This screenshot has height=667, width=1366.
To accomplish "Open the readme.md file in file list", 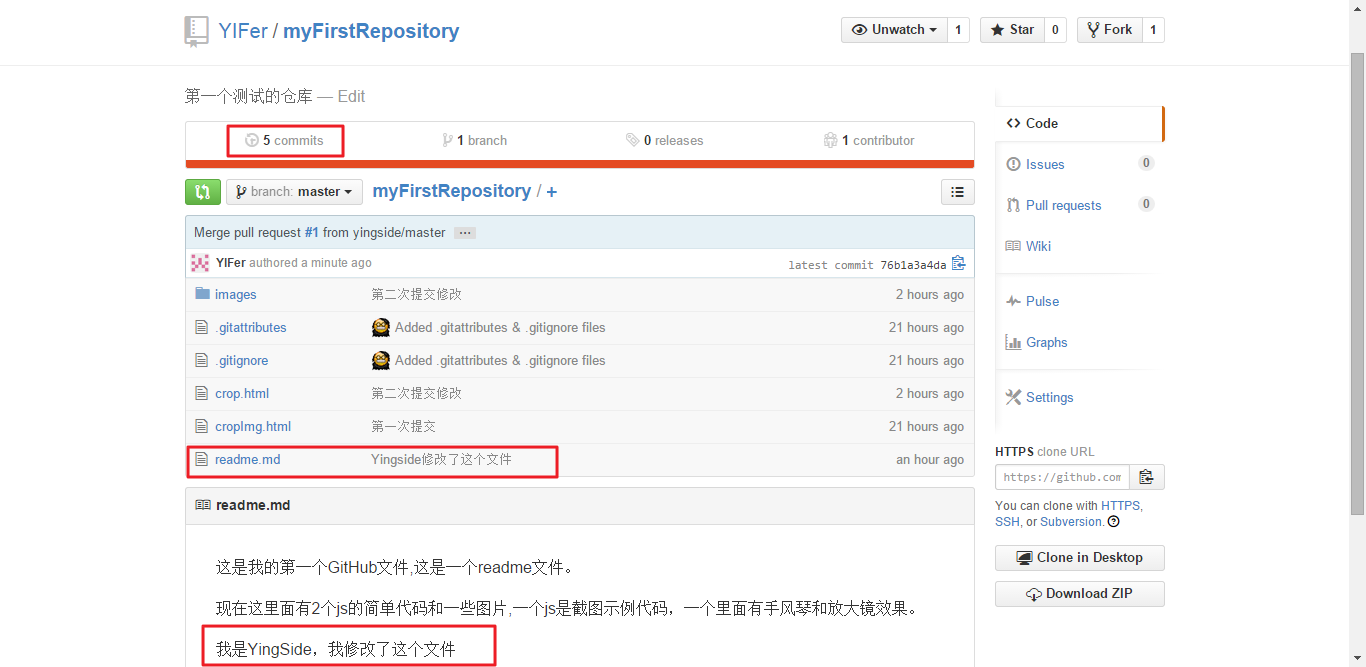I will tap(248, 459).
